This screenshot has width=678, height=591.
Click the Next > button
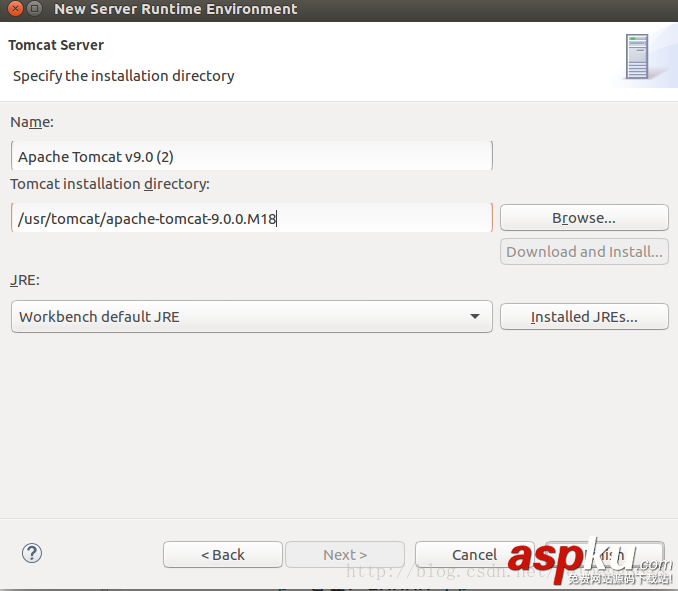click(x=345, y=555)
